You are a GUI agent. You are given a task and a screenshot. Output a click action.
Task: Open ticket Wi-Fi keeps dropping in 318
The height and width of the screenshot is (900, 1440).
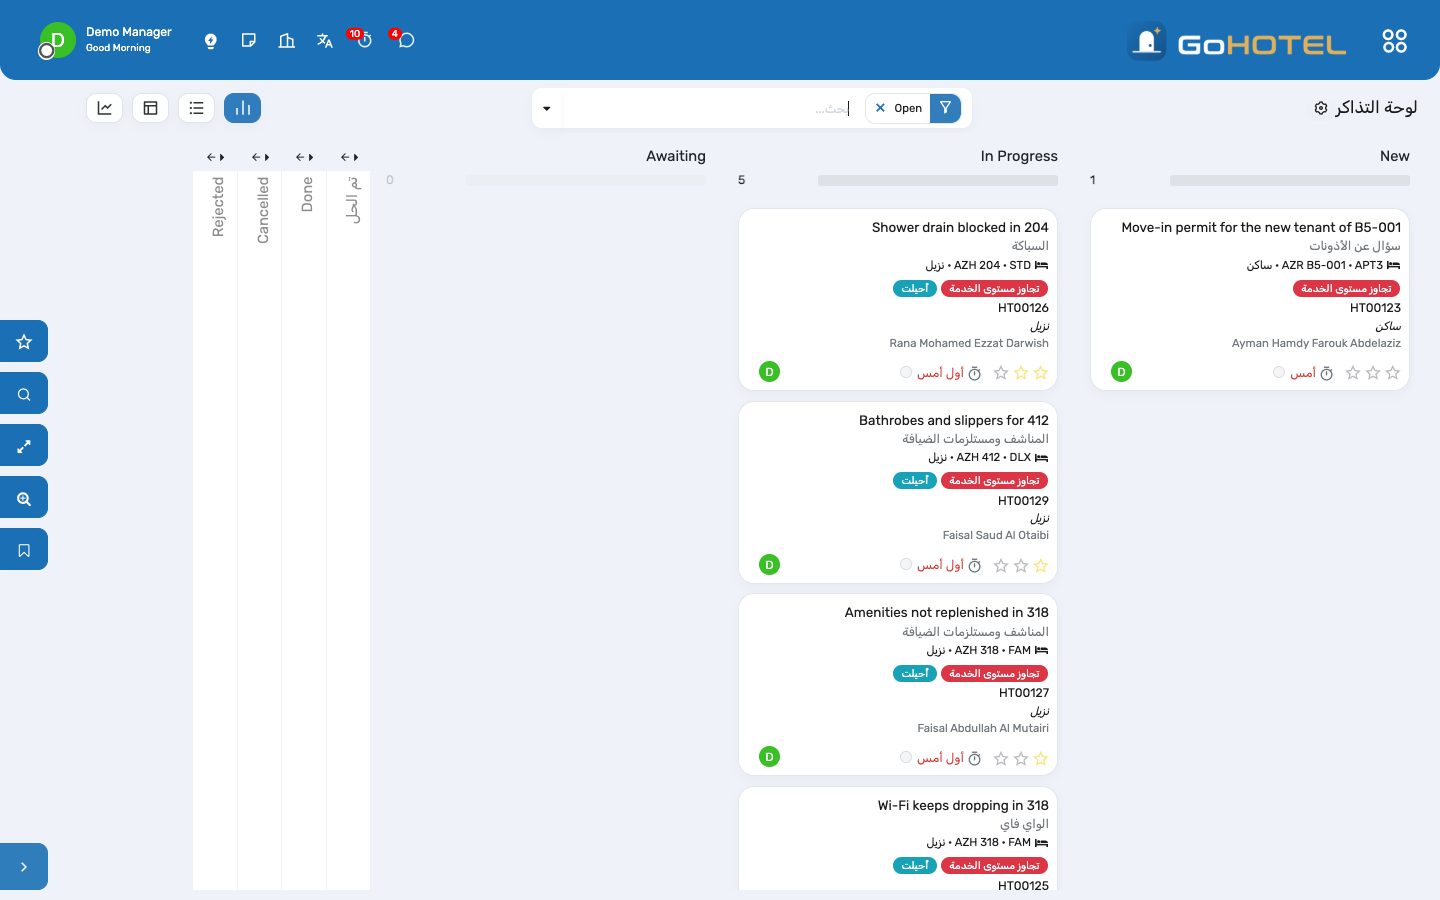tap(963, 806)
